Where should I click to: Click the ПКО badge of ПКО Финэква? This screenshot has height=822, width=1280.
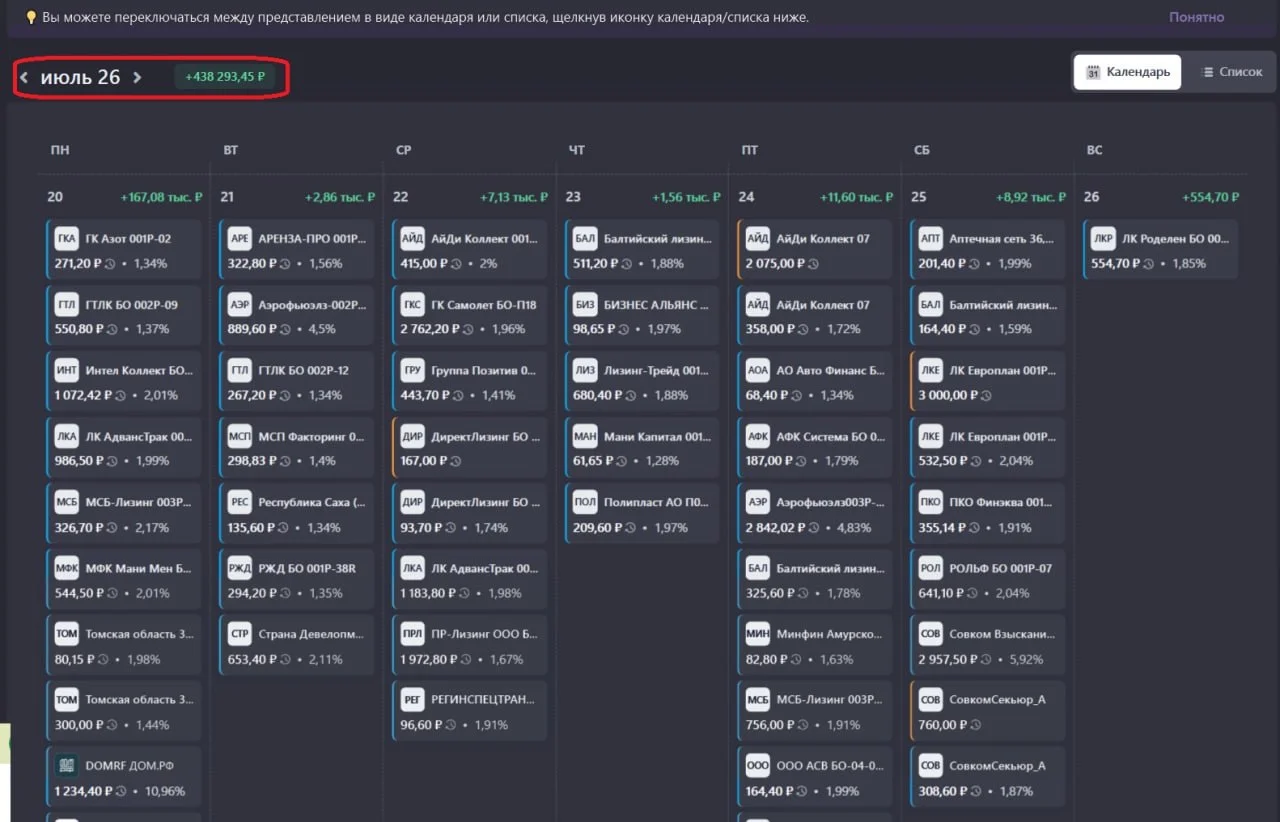pyautogui.click(x=931, y=503)
